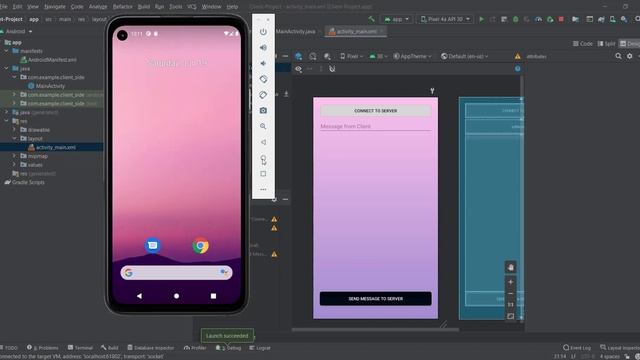Image resolution: width=640 pixels, height=360 pixels.
Task: Switch to the MainActivity.java editor tab
Action: tap(296, 31)
